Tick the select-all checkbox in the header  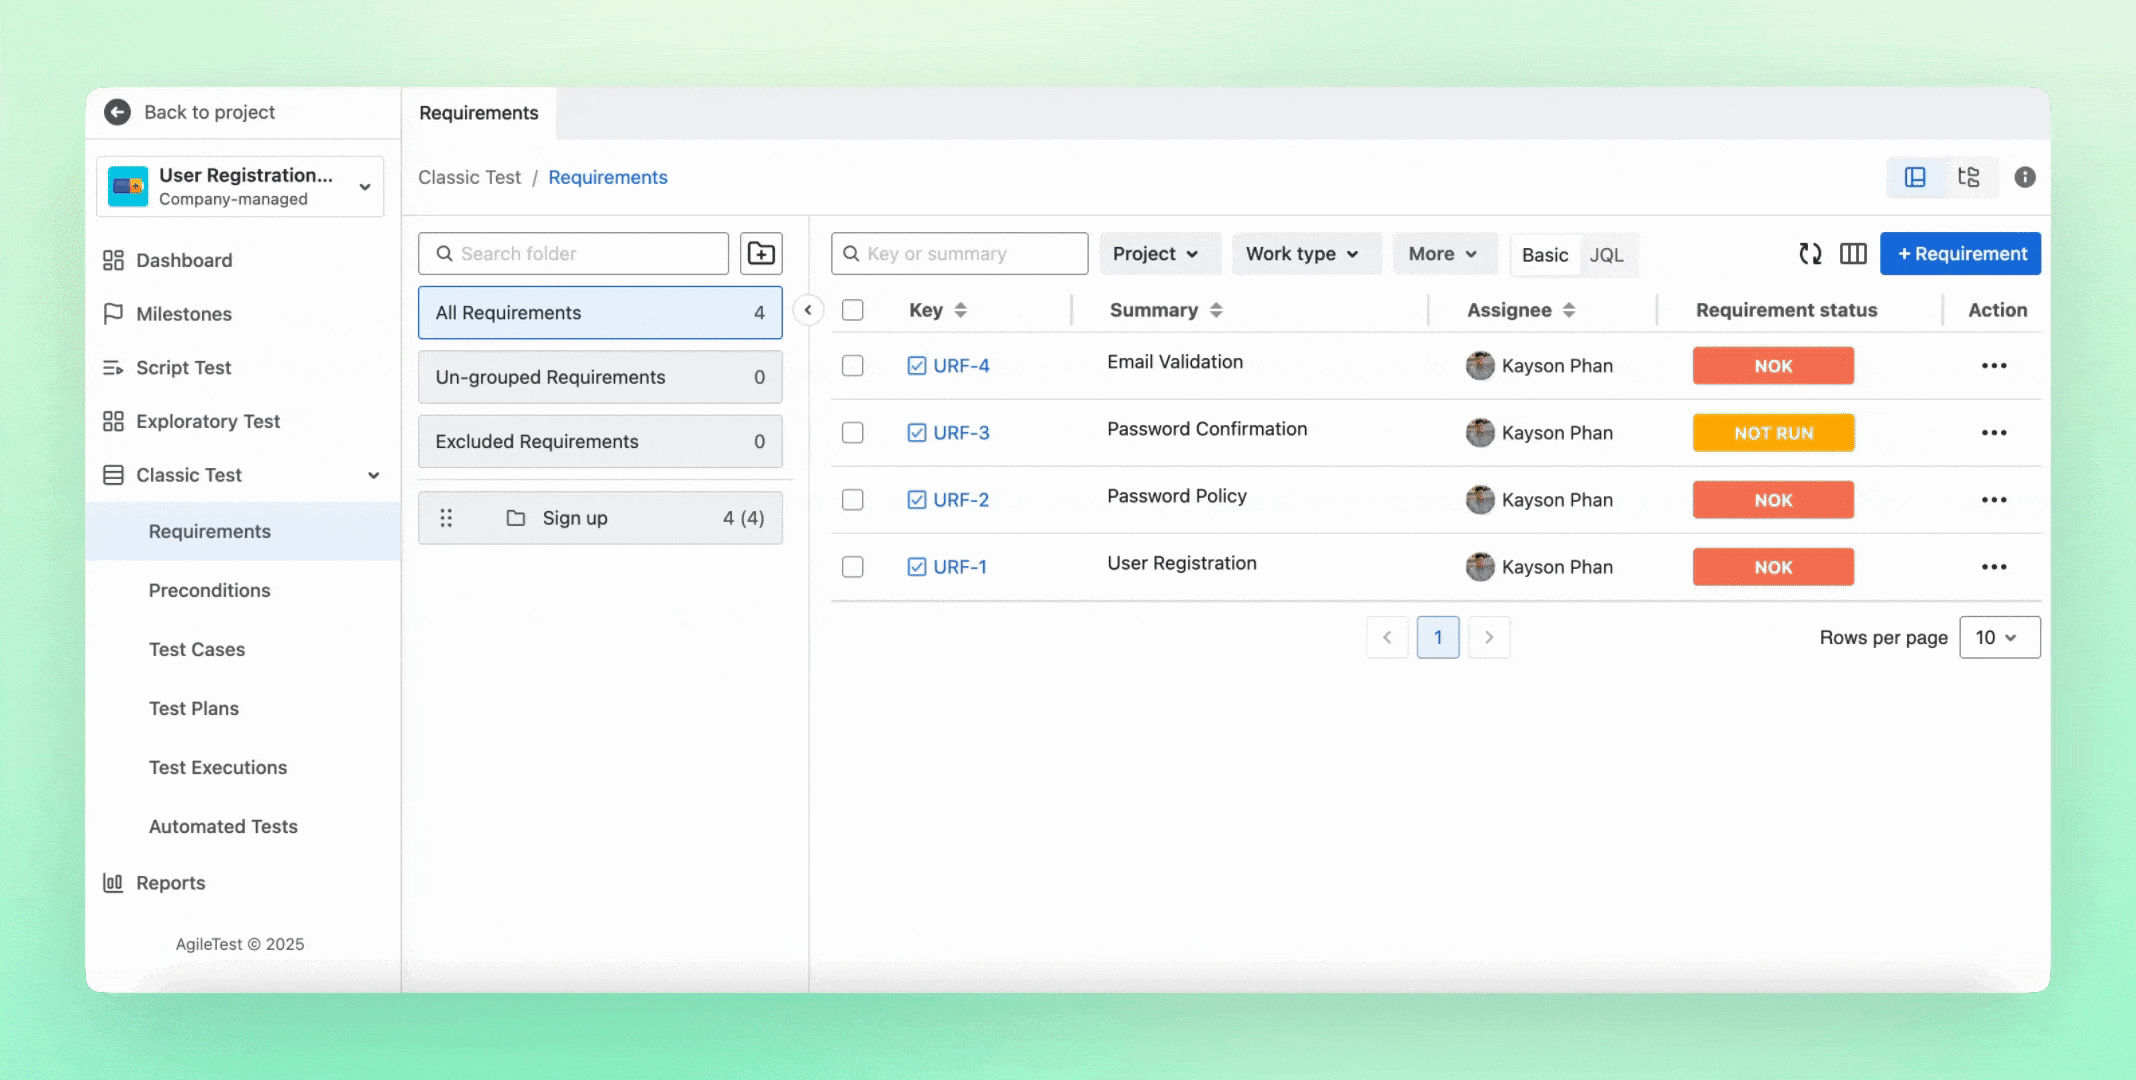pyautogui.click(x=852, y=310)
